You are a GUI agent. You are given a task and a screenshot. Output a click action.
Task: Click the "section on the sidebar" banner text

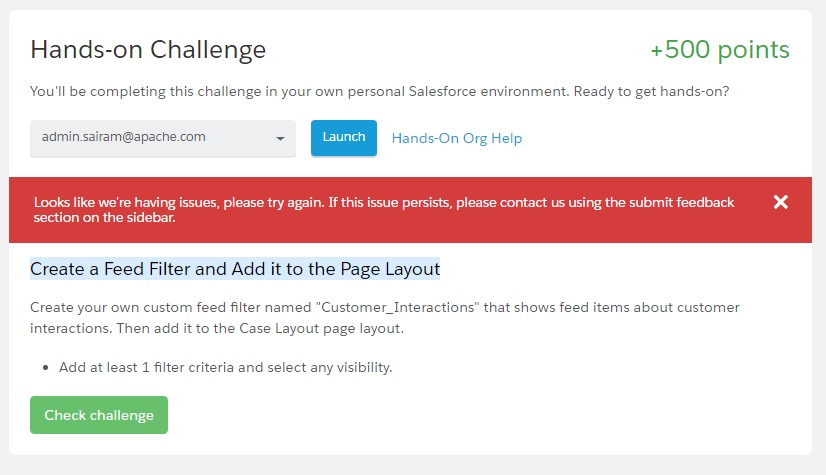[x=105, y=217]
